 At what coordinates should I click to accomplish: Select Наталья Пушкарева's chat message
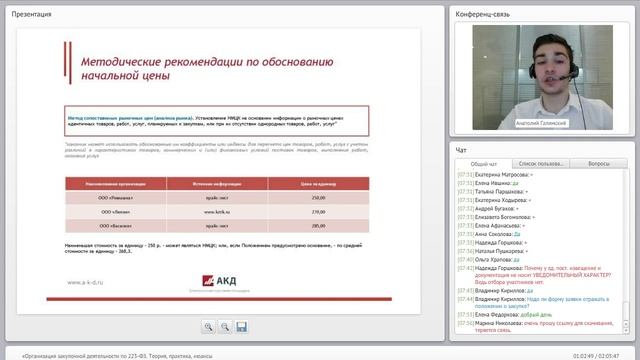493,251
